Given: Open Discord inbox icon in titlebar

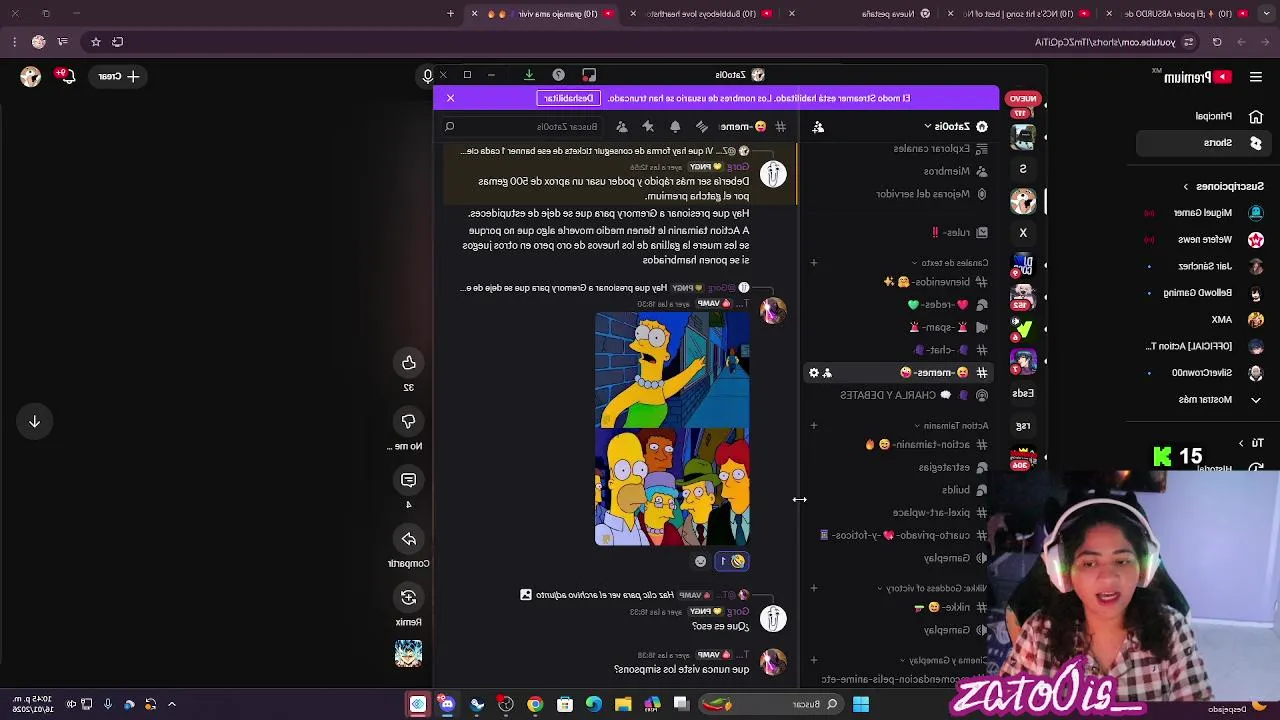Looking at the screenshot, I should (x=589, y=75).
